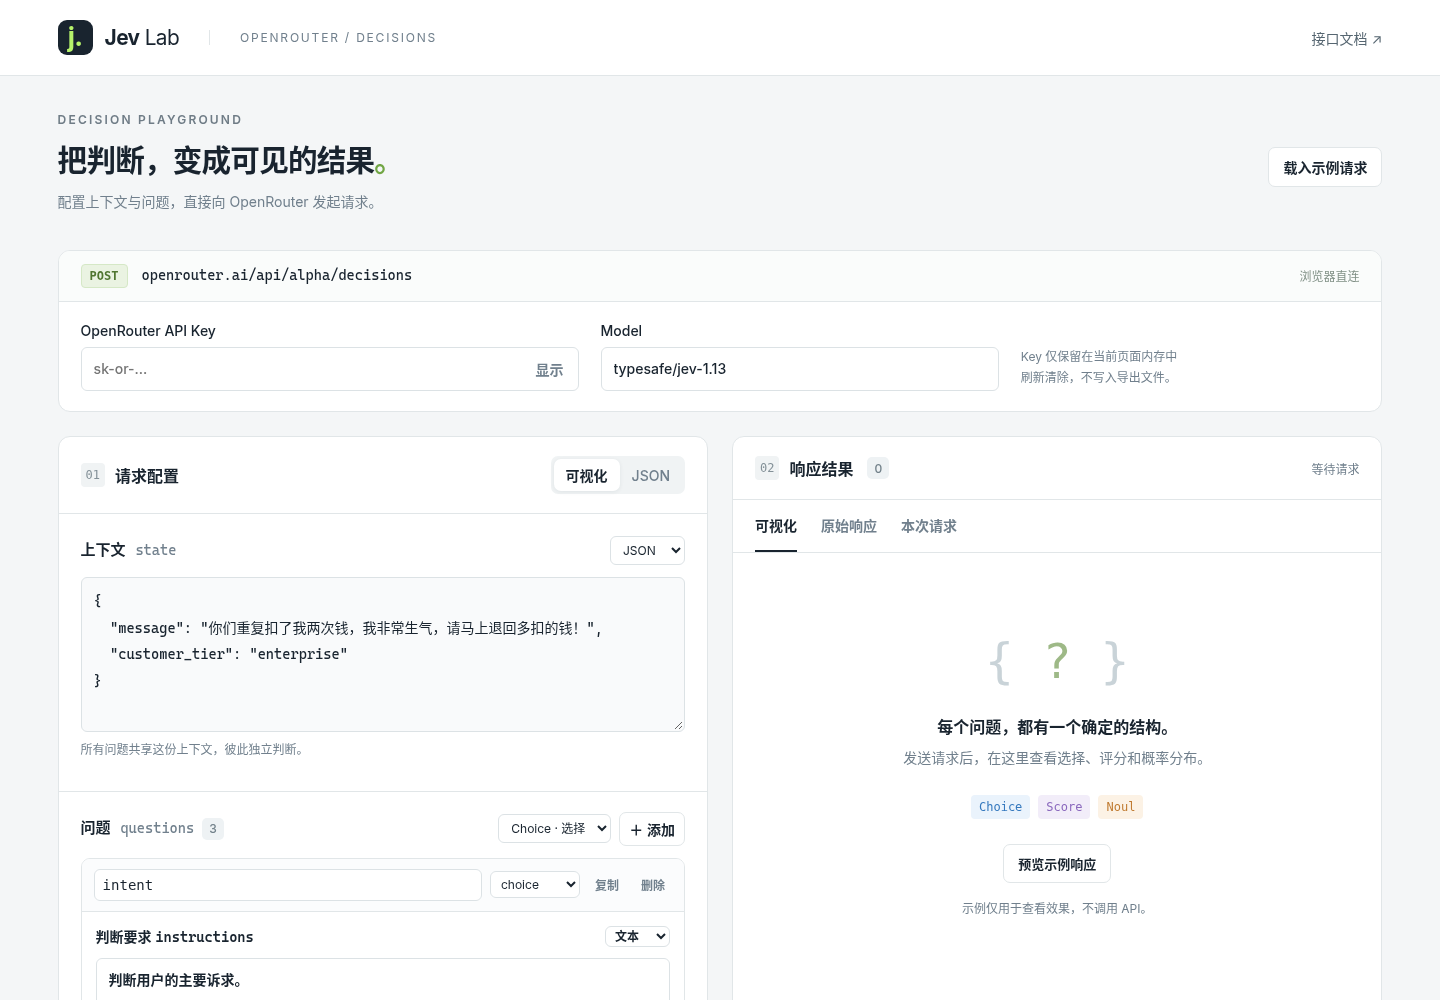Open the 接口文档 external link
The image size is (1440, 1000).
(x=1346, y=39)
